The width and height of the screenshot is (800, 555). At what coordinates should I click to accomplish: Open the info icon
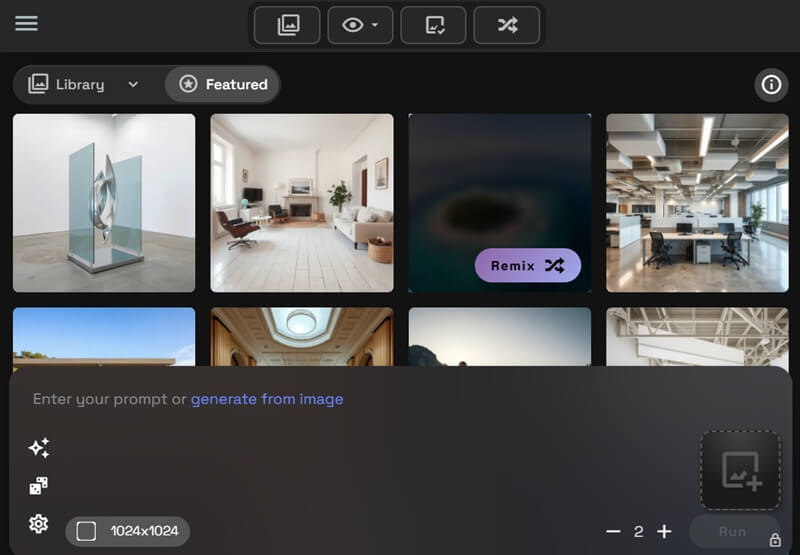tap(771, 85)
